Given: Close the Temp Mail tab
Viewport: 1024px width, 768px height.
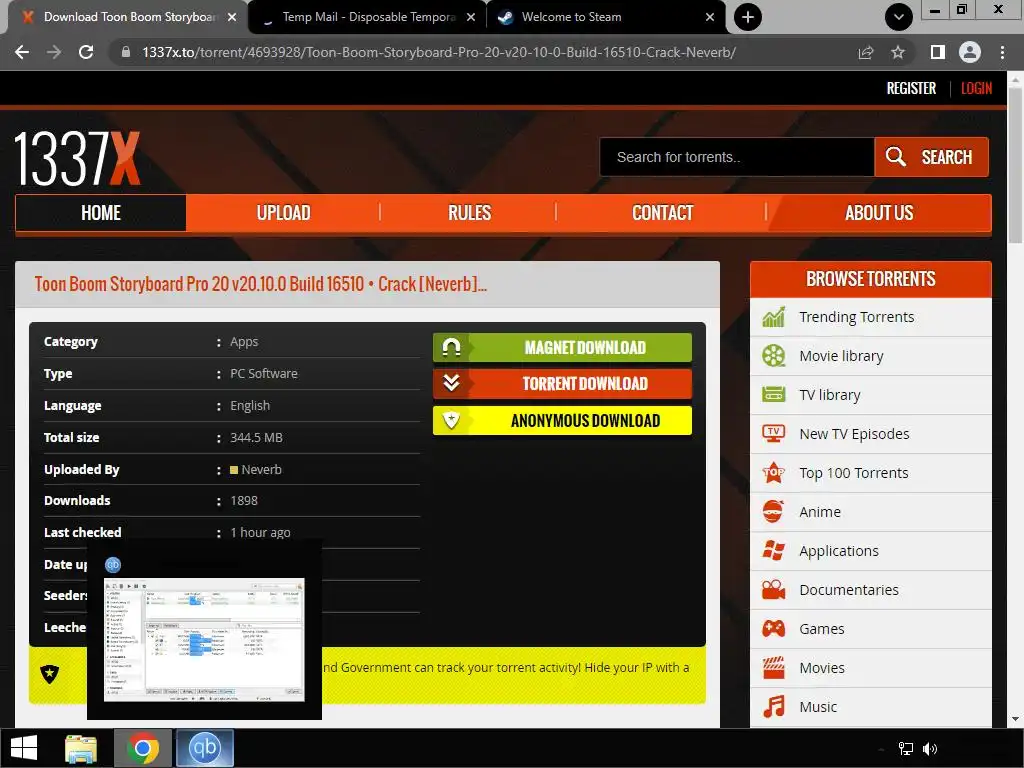Looking at the screenshot, I should pyautogui.click(x=471, y=17).
